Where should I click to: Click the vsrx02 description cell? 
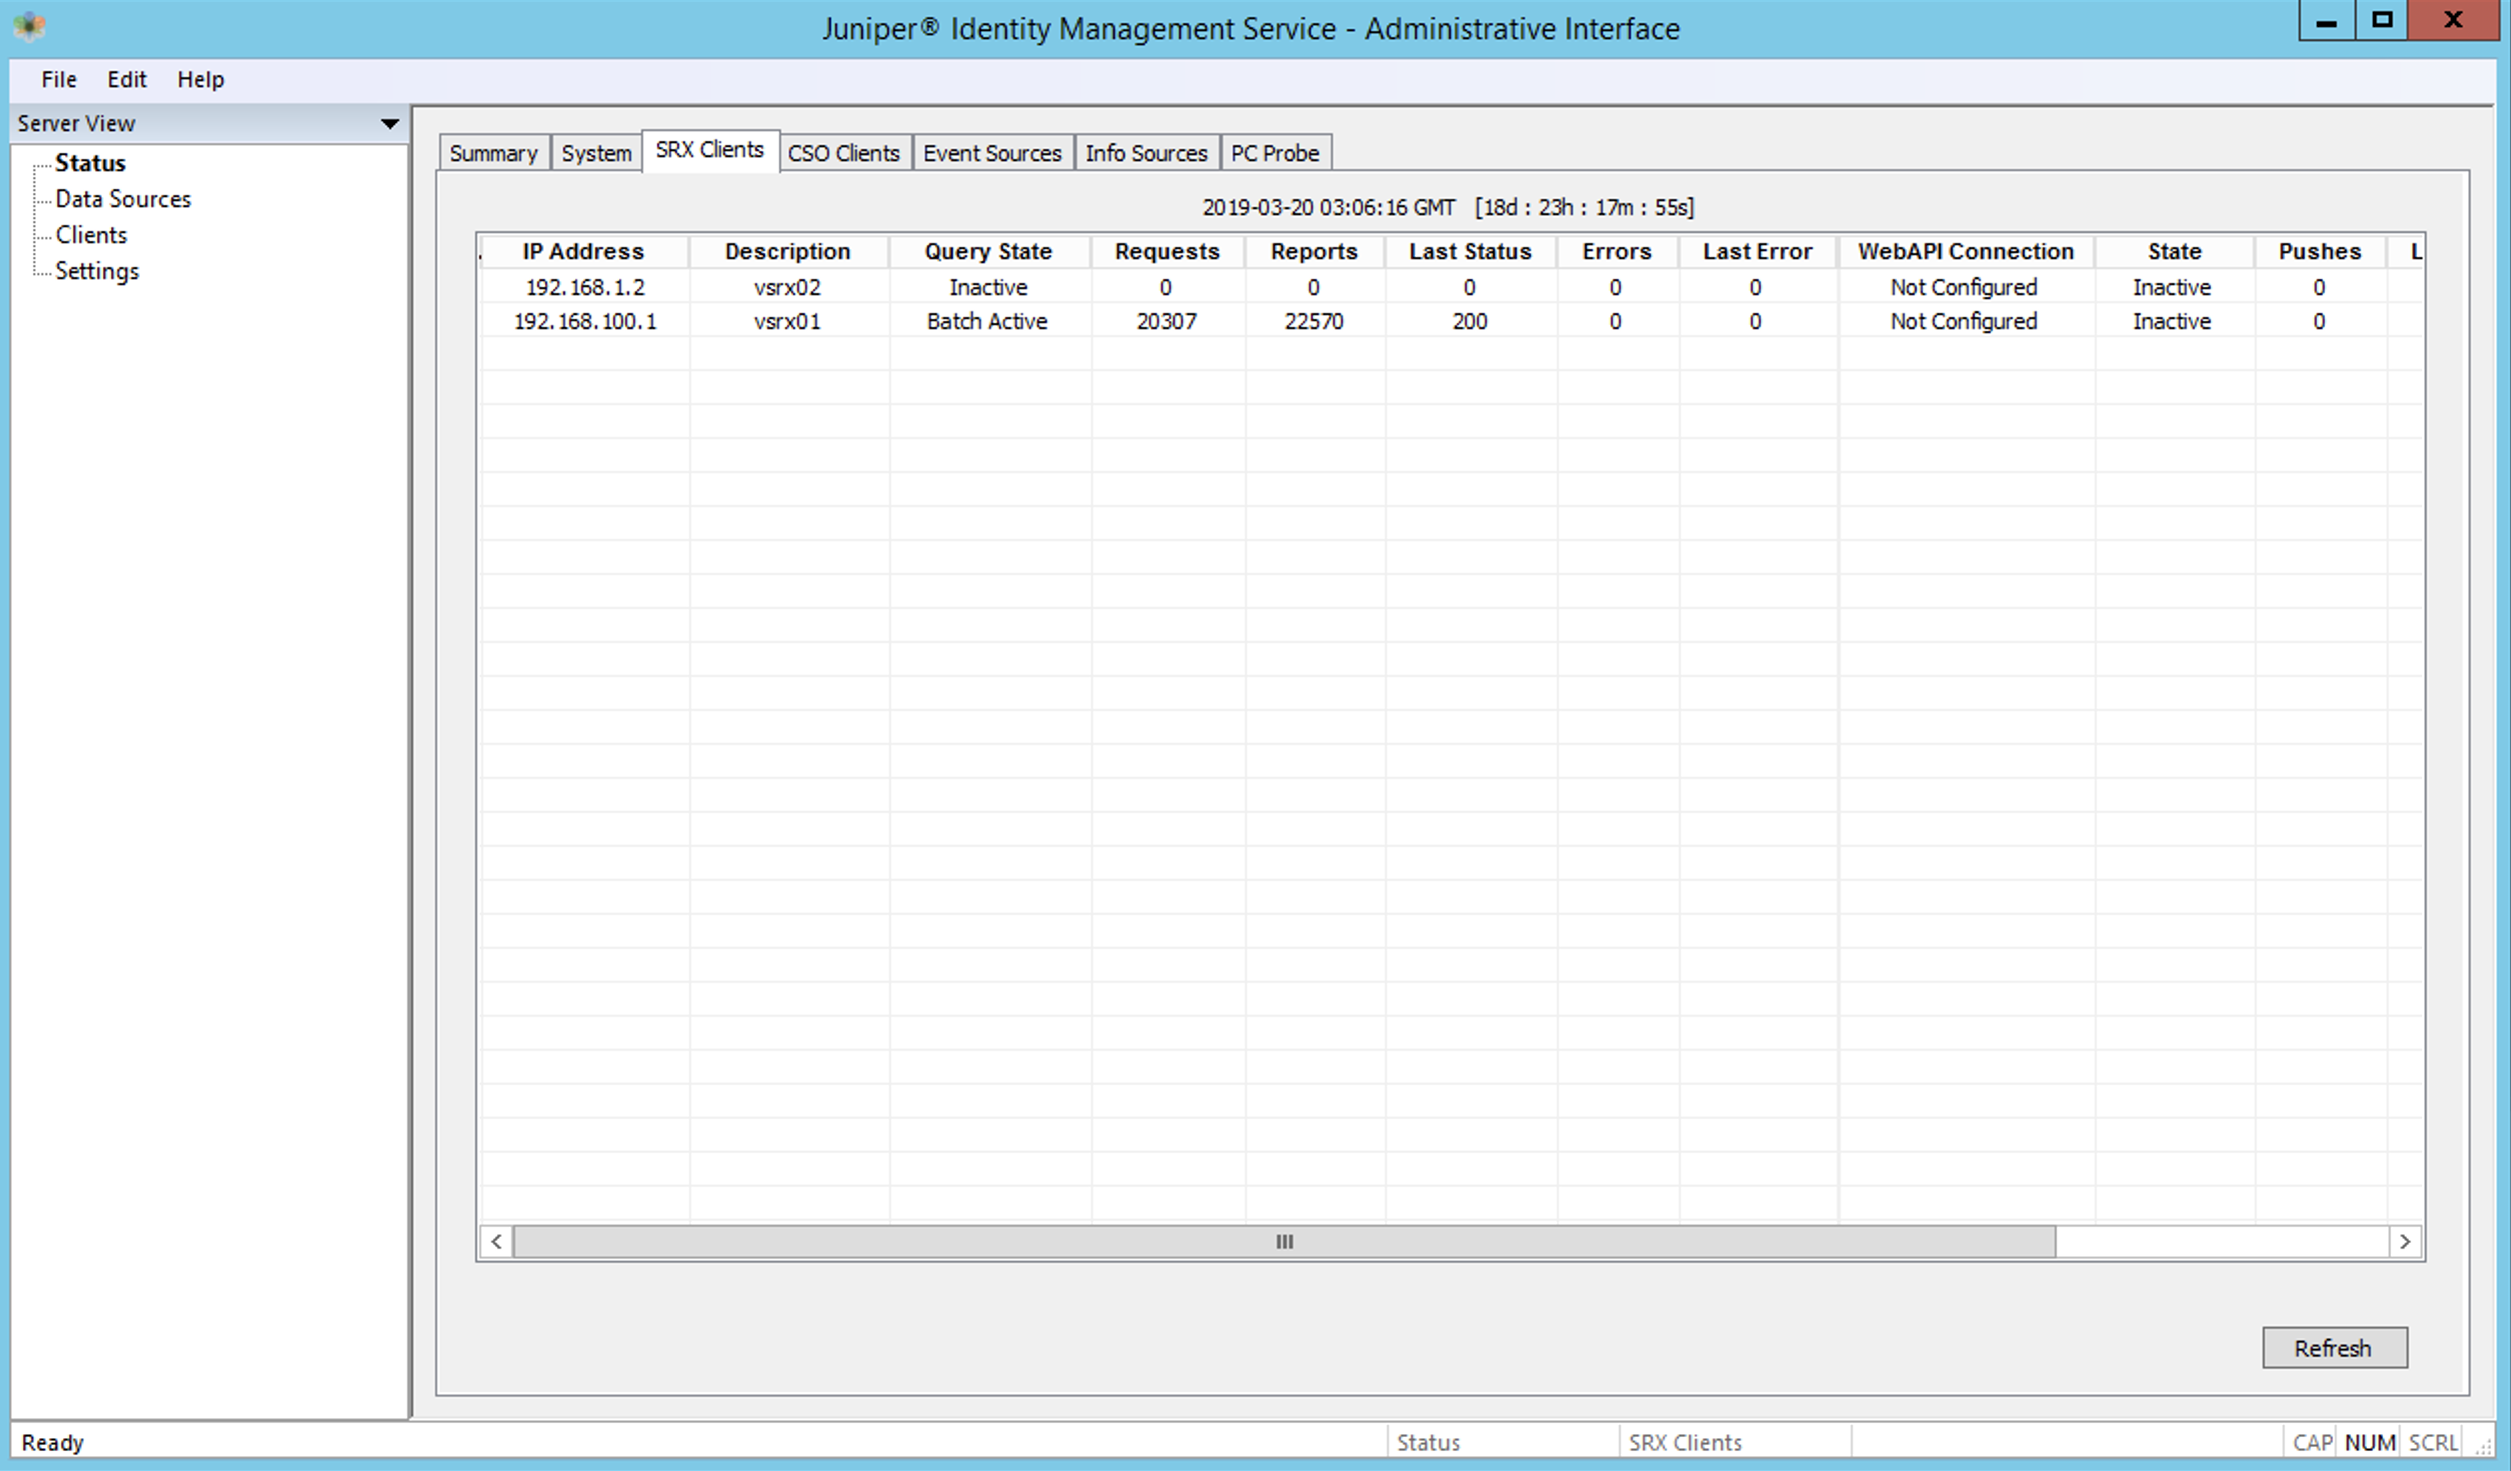click(x=788, y=288)
